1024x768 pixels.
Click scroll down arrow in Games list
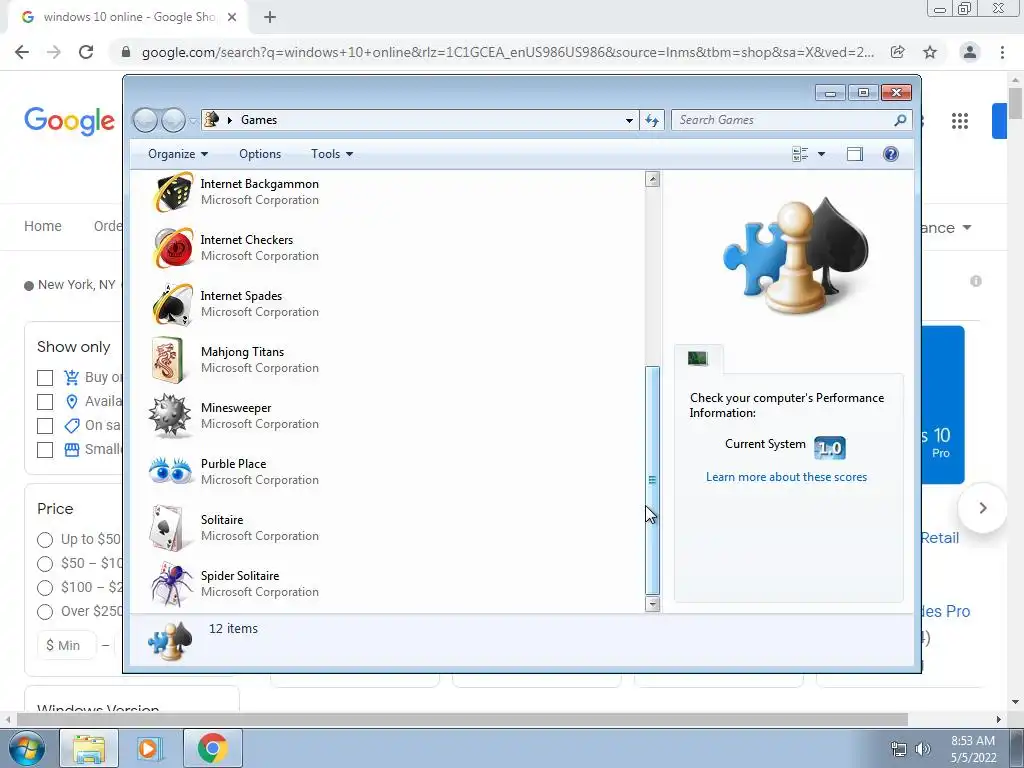(652, 604)
